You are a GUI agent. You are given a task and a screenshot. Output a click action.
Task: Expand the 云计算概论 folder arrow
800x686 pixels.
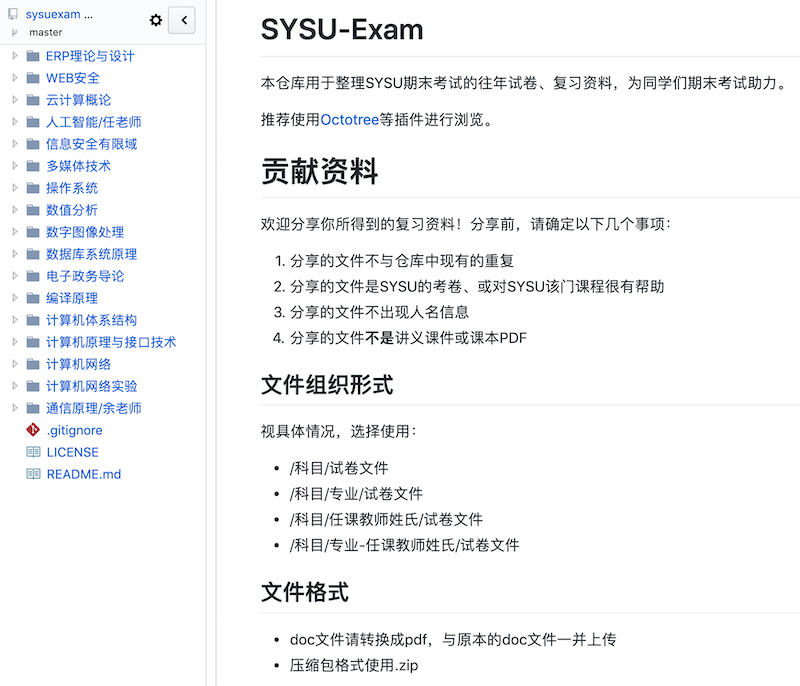point(15,100)
